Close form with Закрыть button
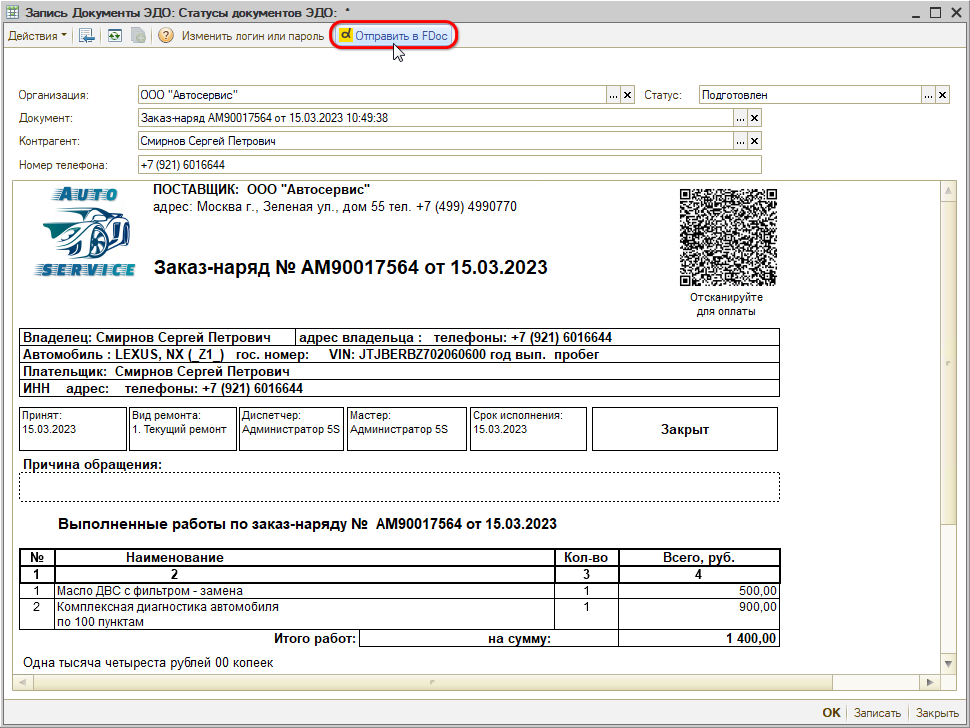The height and width of the screenshot is (728, 970). (937, 713)
